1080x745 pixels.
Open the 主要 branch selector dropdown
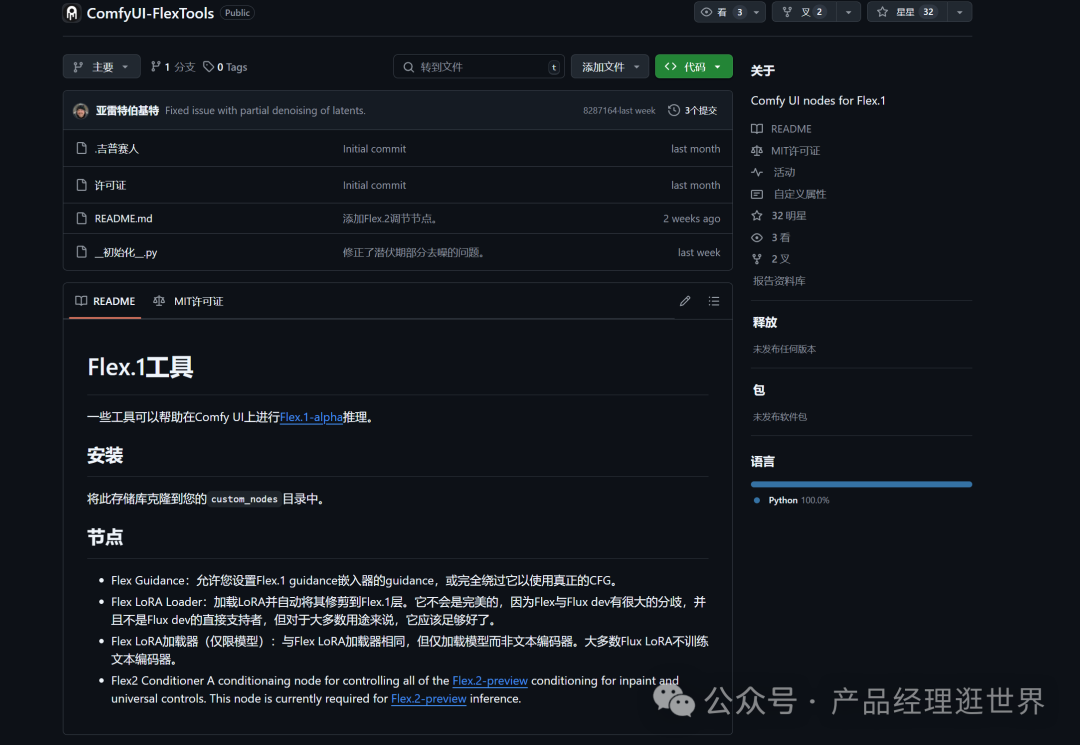click(x=101, y=67)
